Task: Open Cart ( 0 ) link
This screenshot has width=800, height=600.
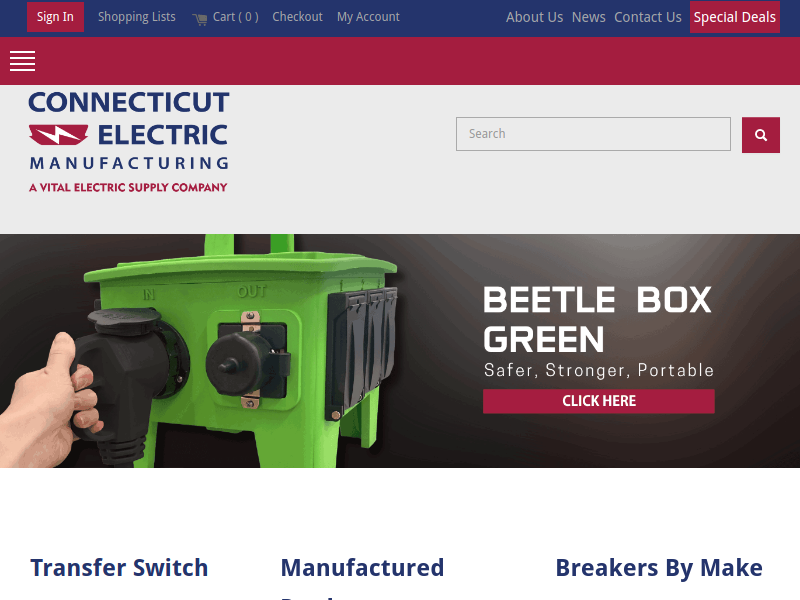Action: [x=235, y=17]
